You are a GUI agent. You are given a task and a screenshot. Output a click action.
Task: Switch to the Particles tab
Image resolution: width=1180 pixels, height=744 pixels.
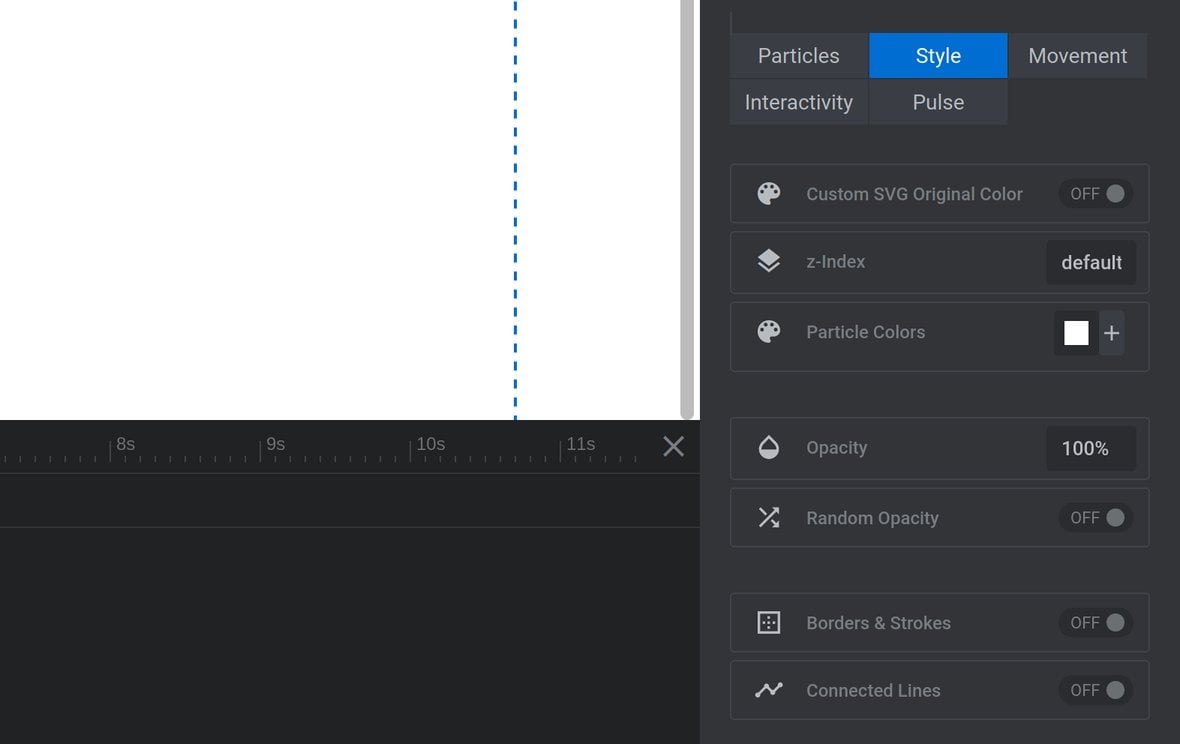click(x=798, y=56)
